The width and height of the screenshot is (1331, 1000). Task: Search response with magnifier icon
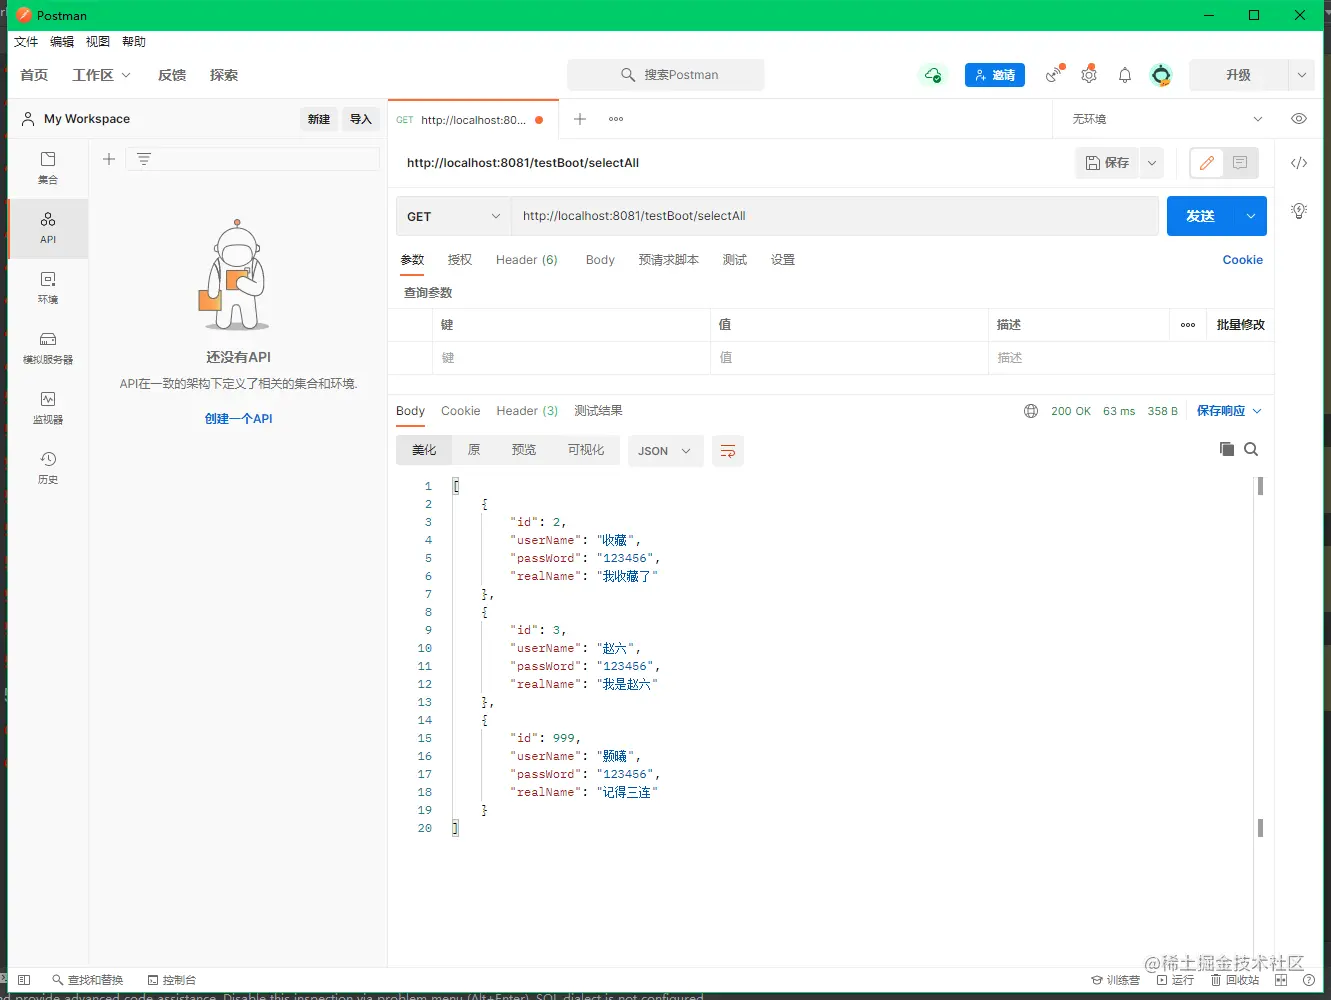1251,449
